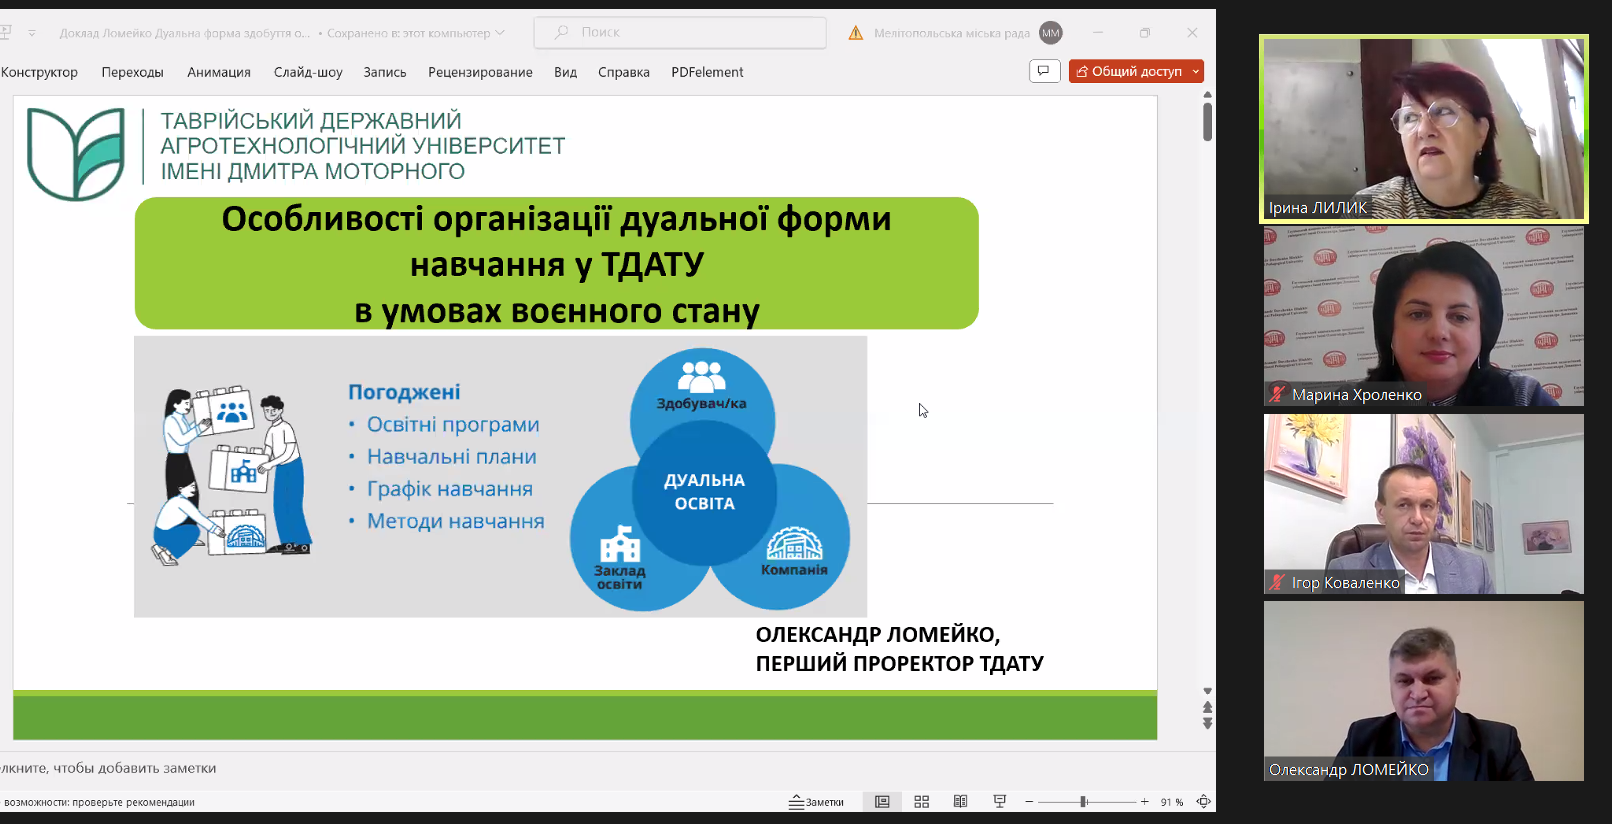Click the green slide title box
Screen dimensions: 1612x824
coord(557,263)
